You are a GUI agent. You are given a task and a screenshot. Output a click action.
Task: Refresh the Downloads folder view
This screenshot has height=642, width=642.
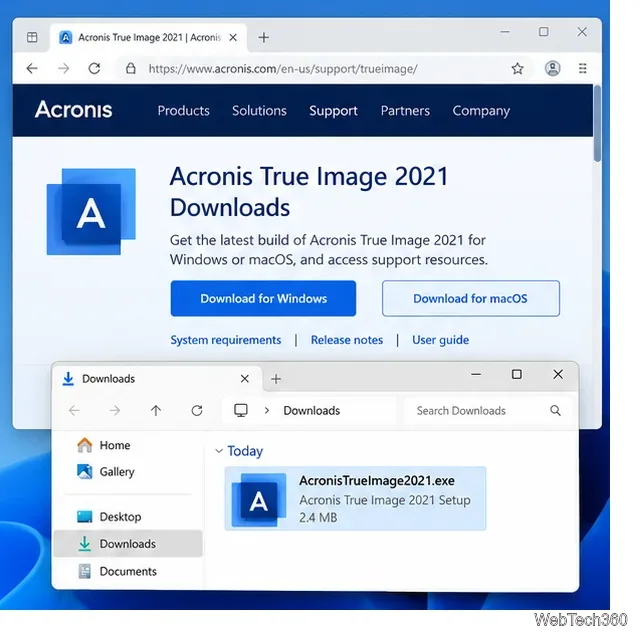pyautogui.click(x=197, y=410)
